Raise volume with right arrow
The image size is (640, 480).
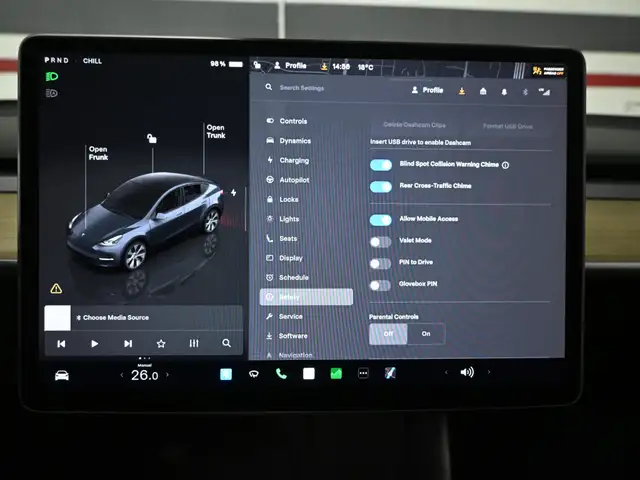pyautogui.click(x=489, y=372)
